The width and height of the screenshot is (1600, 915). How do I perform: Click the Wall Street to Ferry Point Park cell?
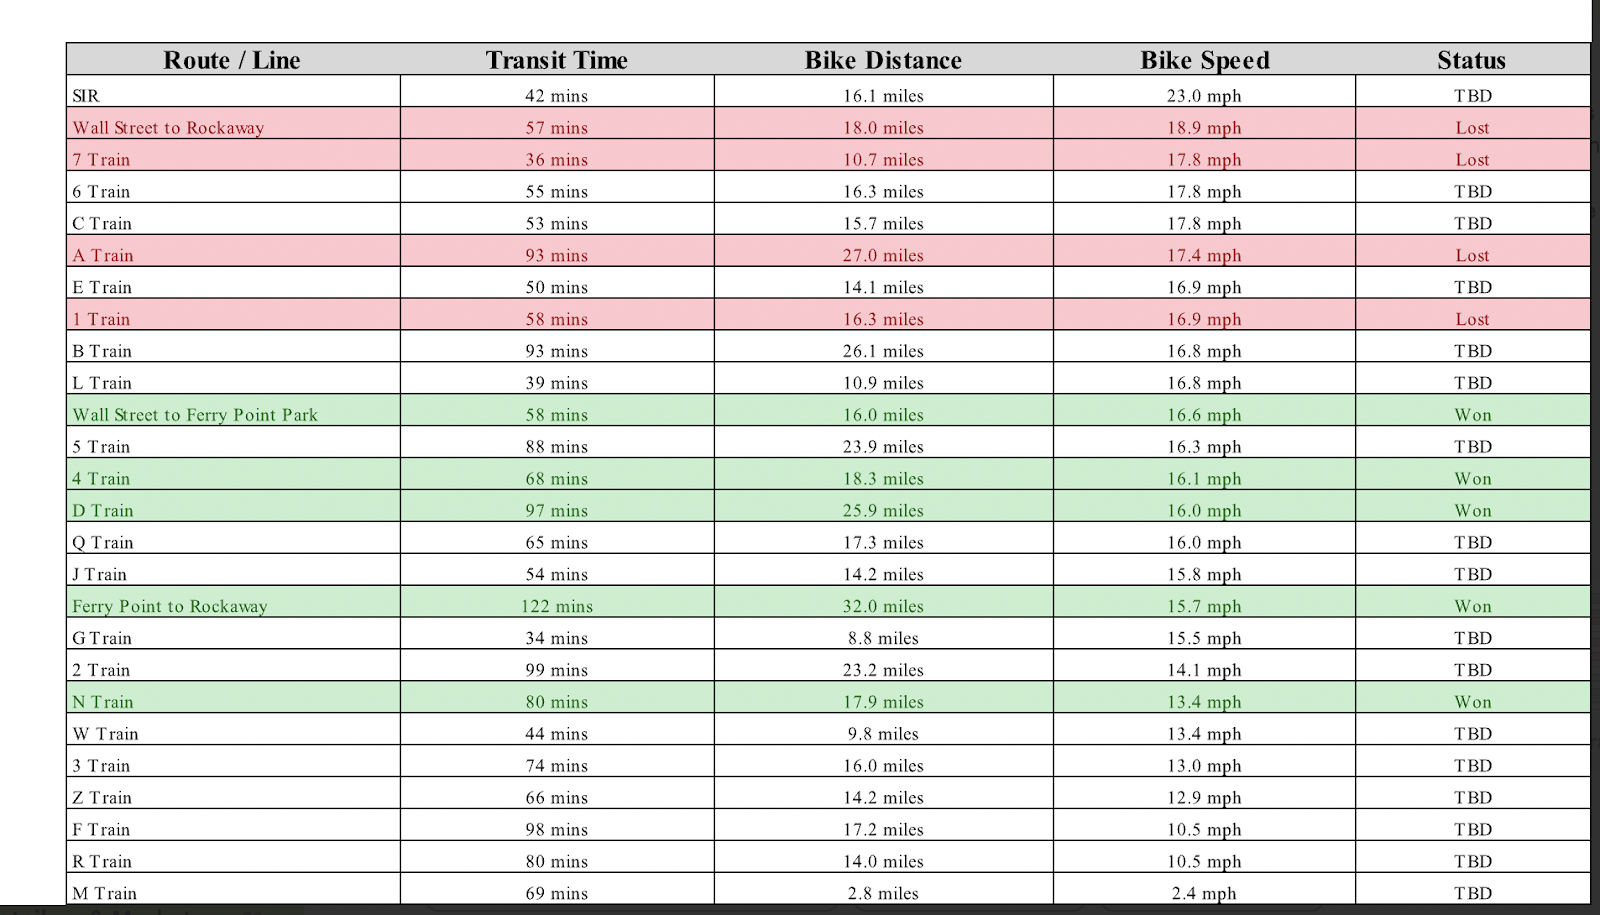pyautogui.click(x=195, y=415)
